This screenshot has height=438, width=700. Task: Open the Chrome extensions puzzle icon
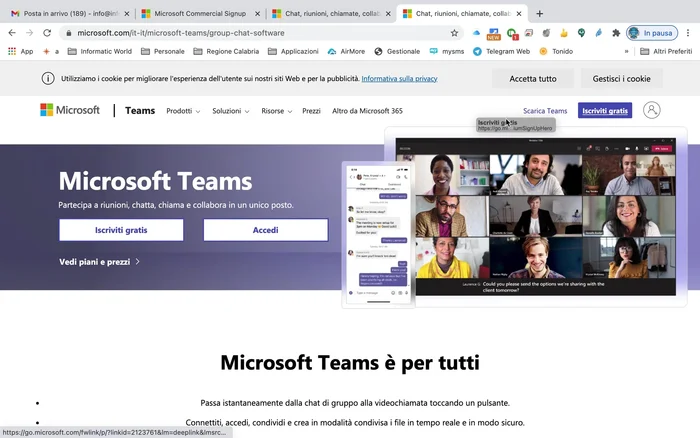point(616,33)
